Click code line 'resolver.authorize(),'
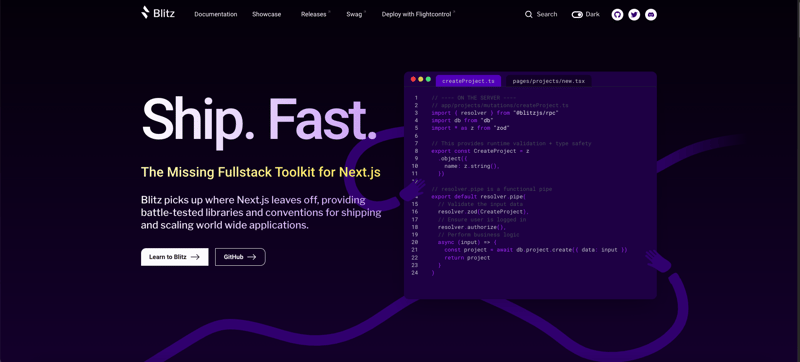The image size is (800, 362). 471,227
